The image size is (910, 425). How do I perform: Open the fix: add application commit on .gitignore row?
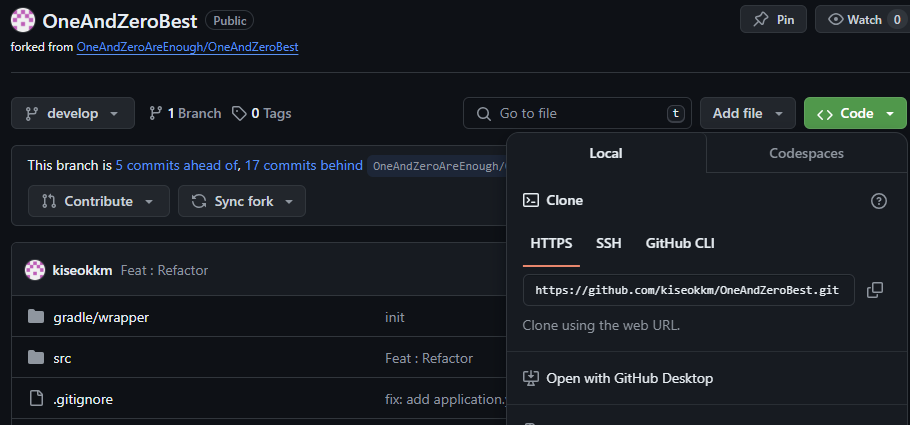pyautogui.click(x=445, y=399)
